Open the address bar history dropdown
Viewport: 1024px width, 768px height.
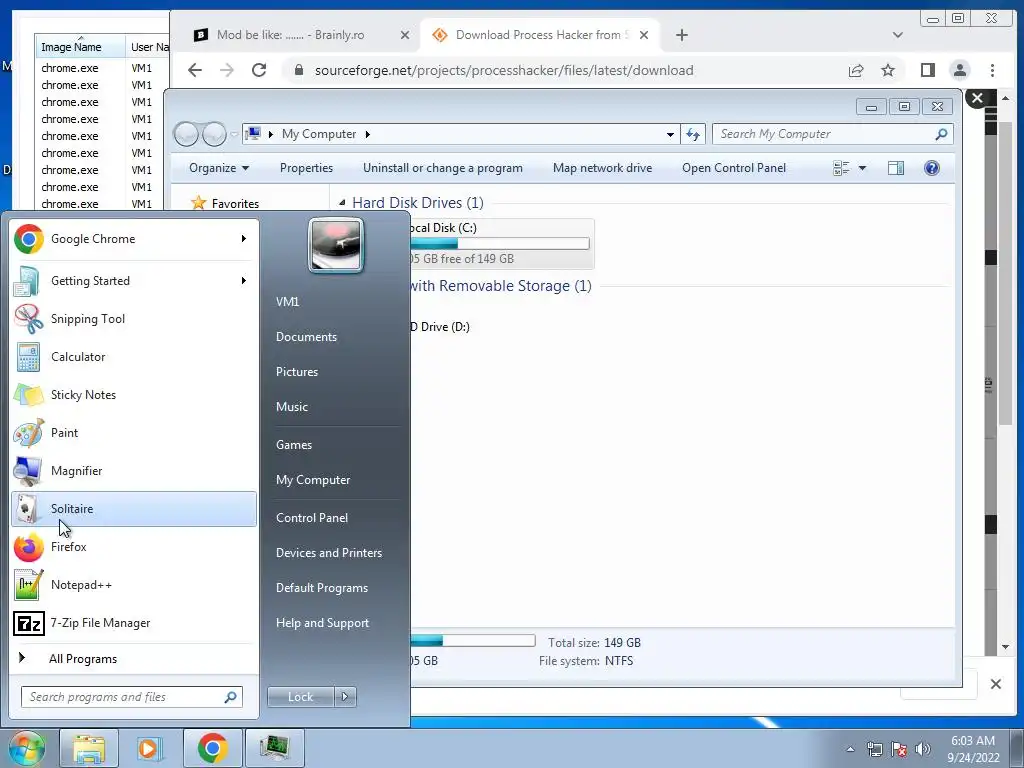pos(670,134)
